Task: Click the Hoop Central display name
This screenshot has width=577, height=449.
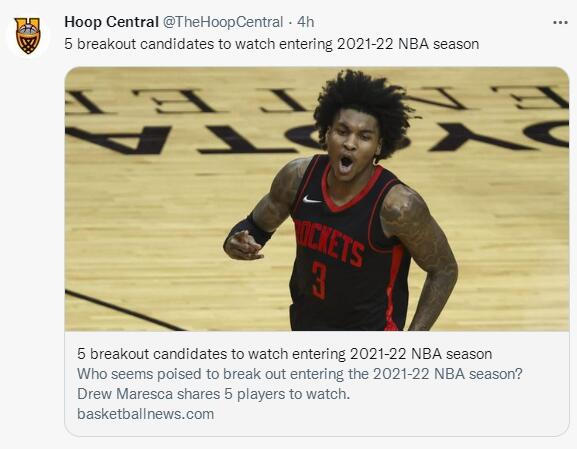Action: tap(111, 22)
